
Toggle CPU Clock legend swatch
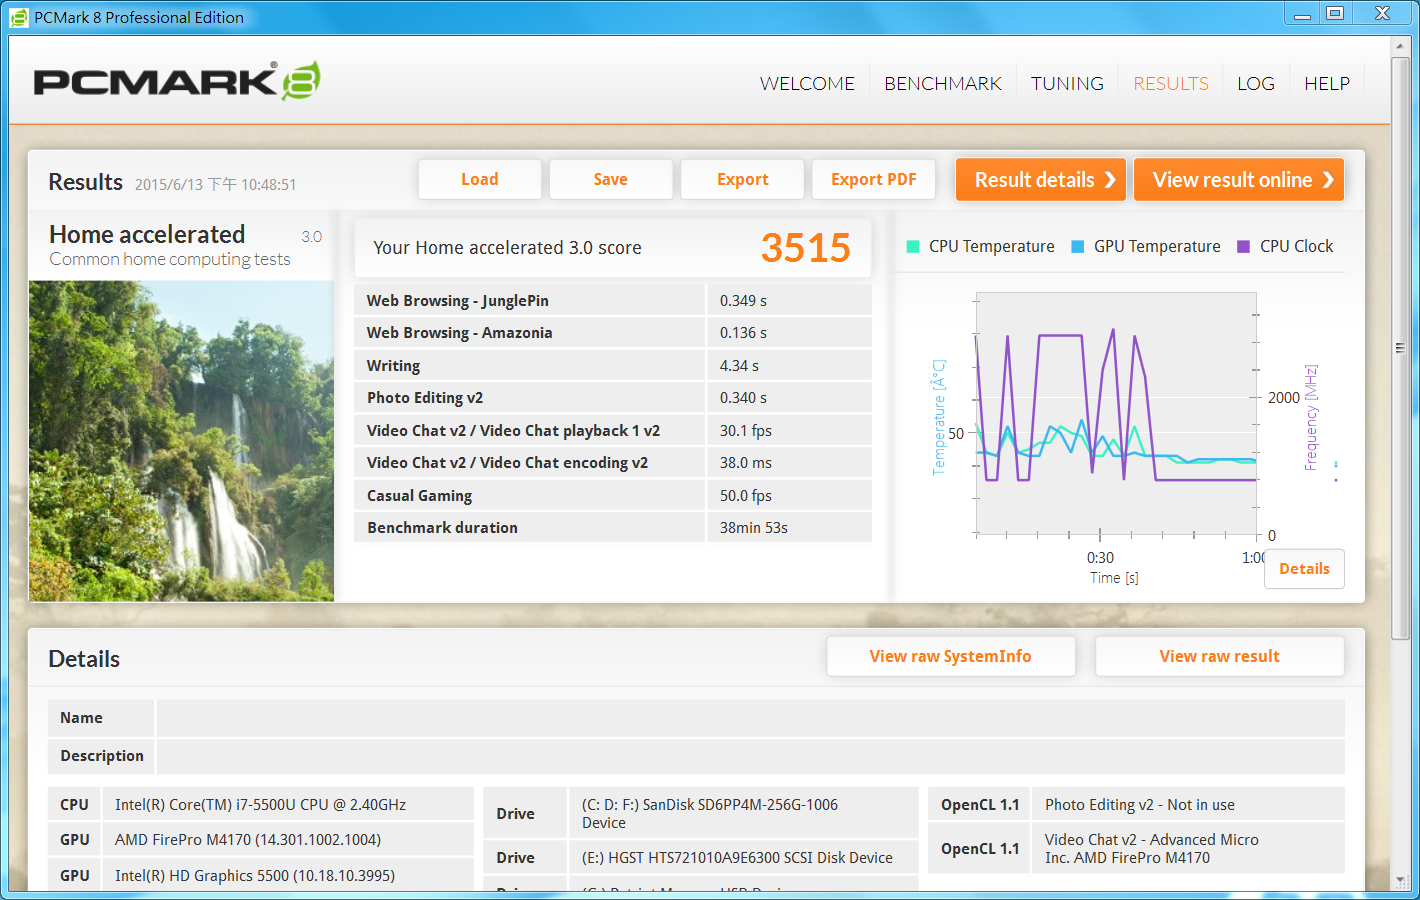pyautogui.click(x=1243, y=247)
